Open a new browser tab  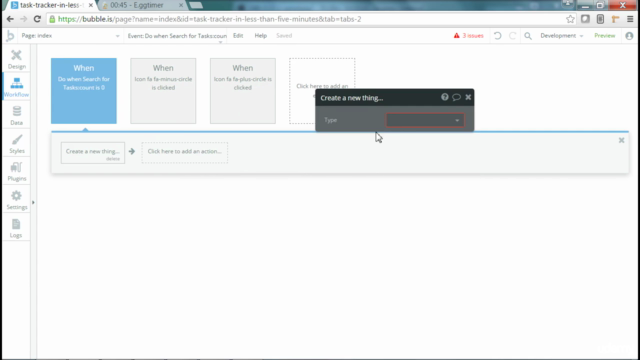[x=196, y=5]
